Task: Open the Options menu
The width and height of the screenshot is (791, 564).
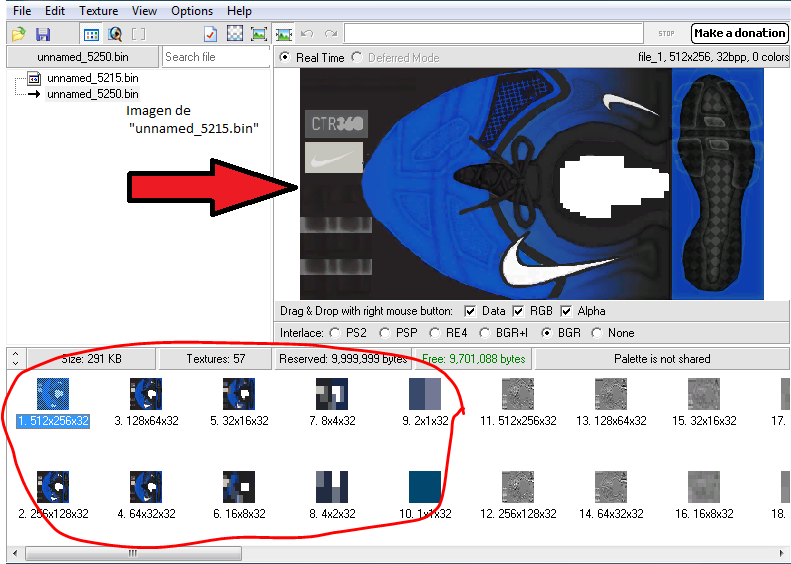Action: 191,11
